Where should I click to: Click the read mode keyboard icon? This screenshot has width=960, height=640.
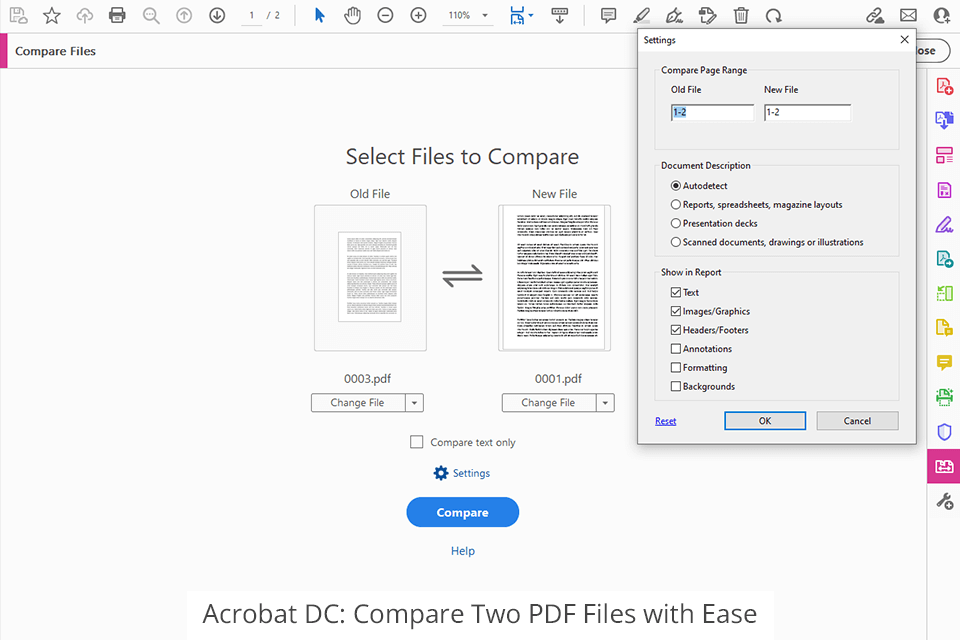[560, 15]
